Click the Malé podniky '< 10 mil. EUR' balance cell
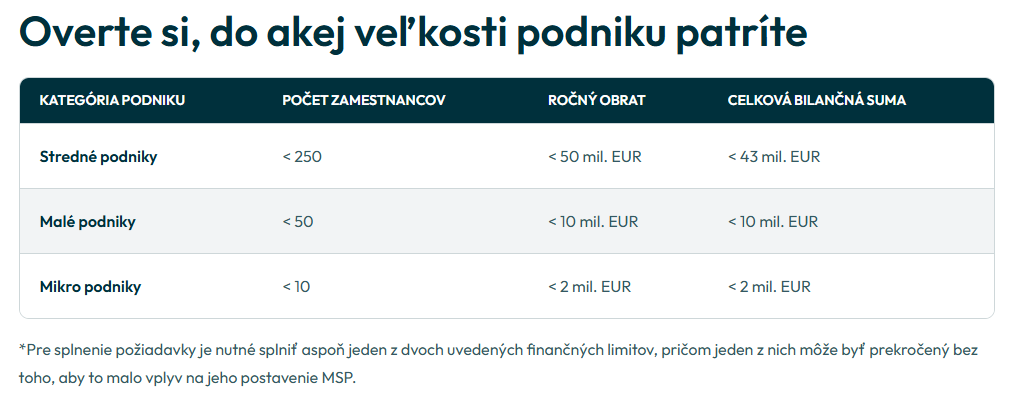The height and width of the screenshot is (403, 1018). point(773,222)
